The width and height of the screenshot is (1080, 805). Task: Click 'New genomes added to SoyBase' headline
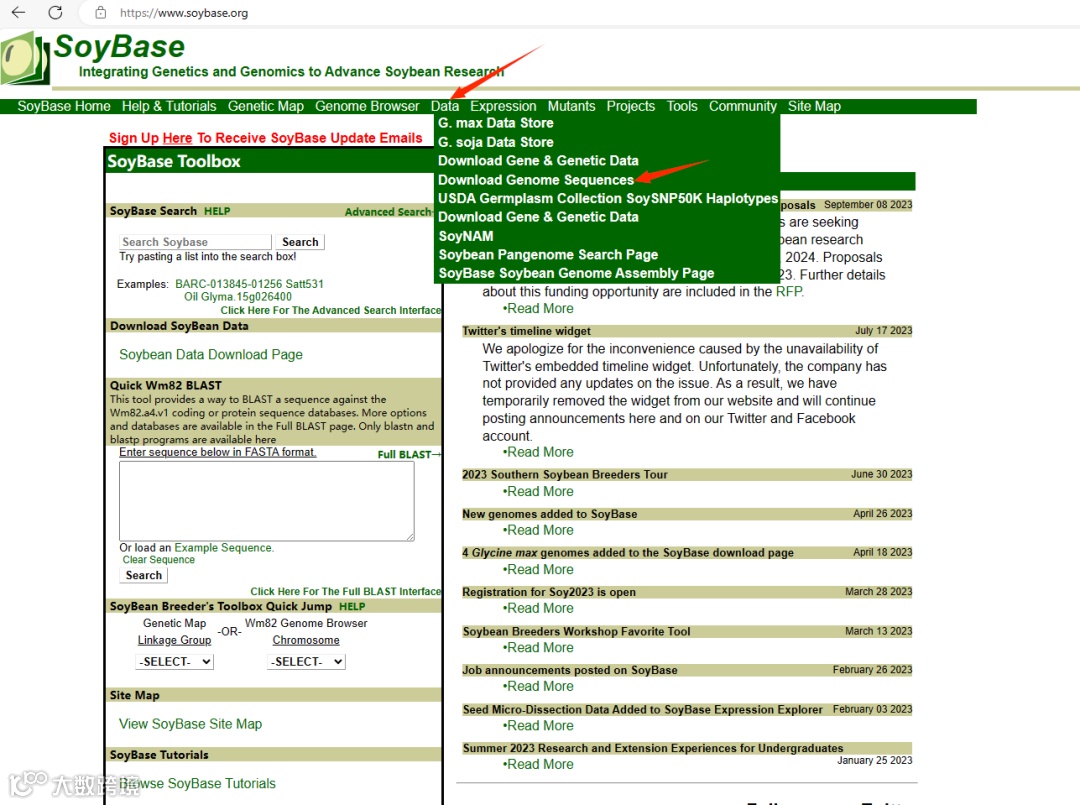click(550, 514)
